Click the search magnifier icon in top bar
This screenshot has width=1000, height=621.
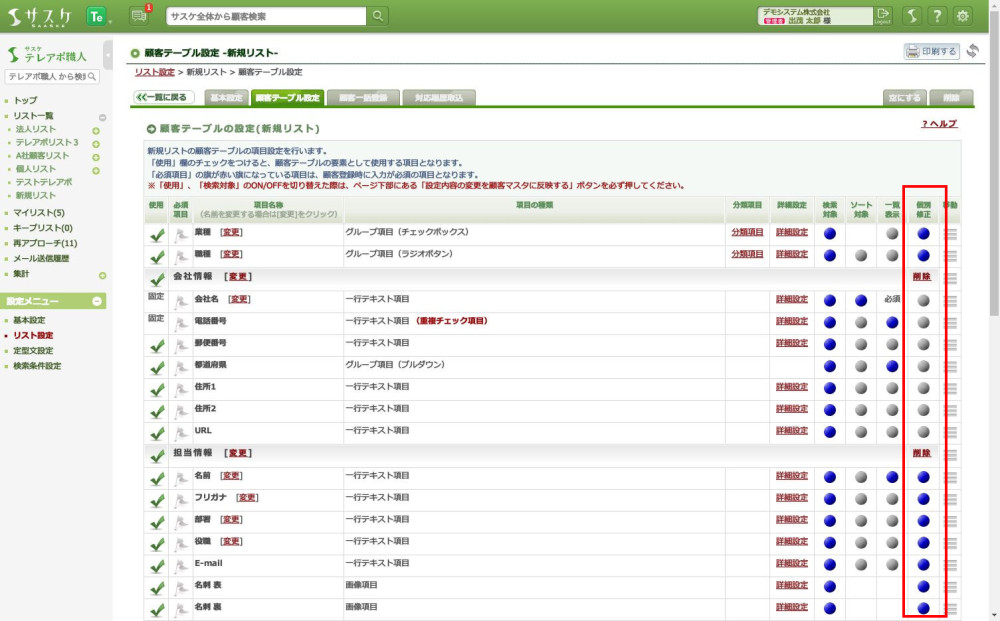pyautogui.click(x=378, y=16)
